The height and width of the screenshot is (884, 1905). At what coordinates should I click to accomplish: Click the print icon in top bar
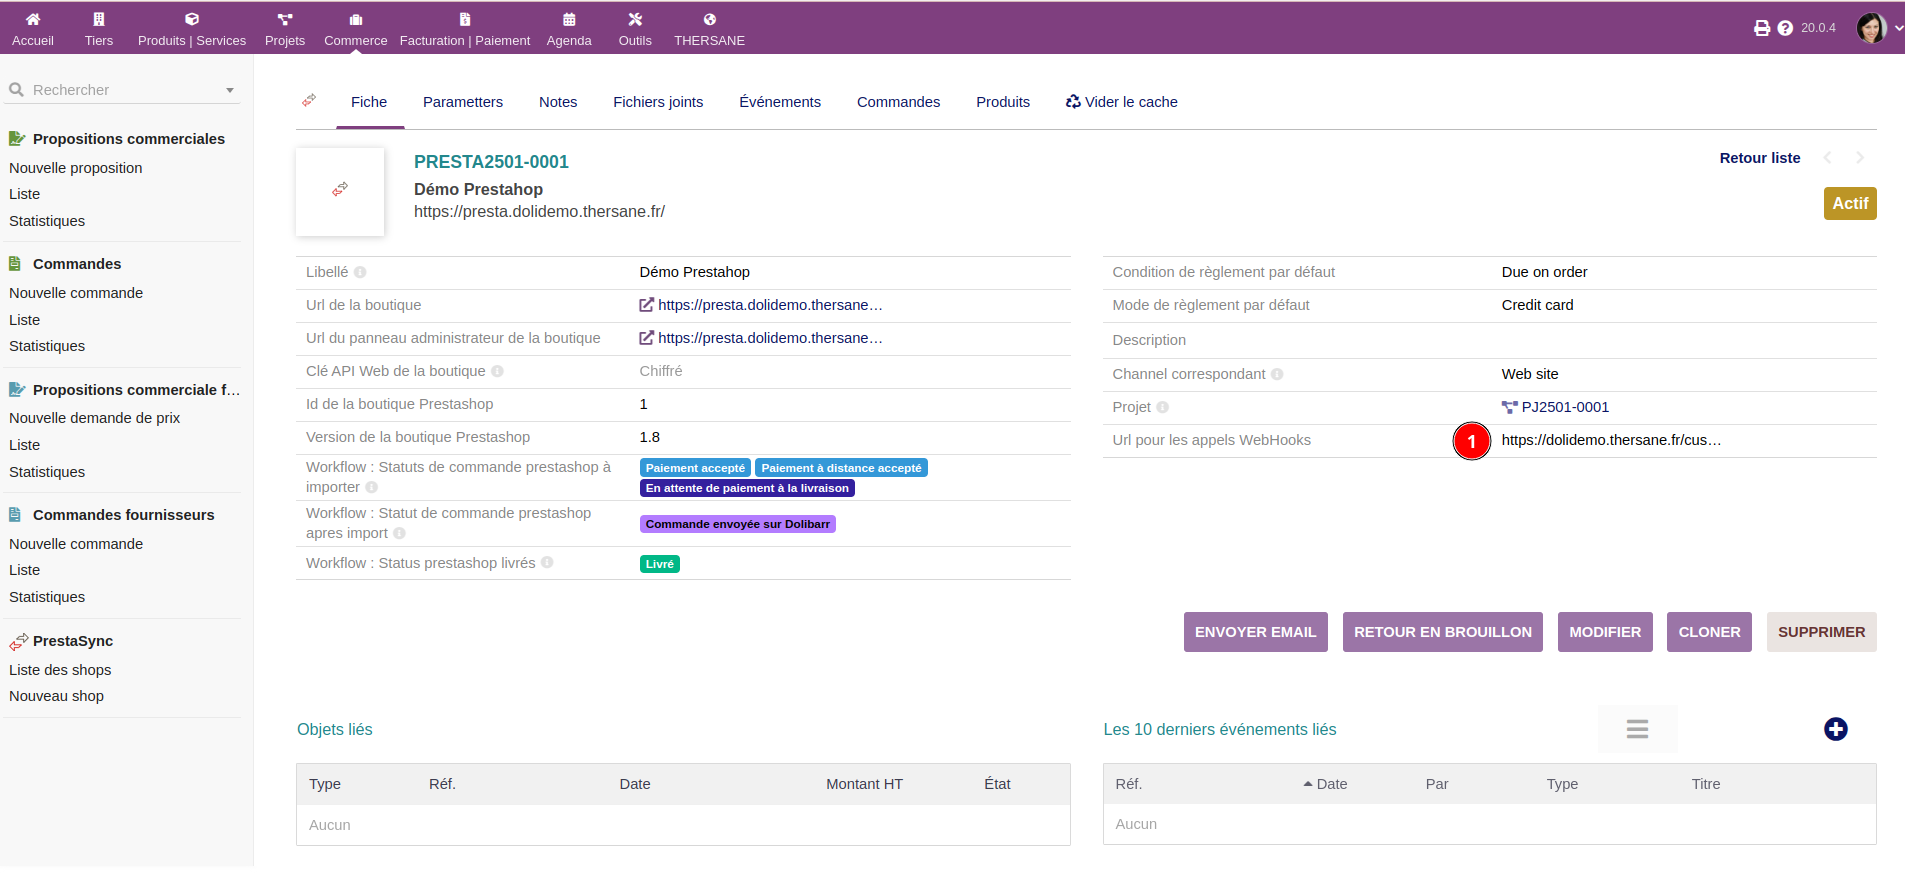tap(1761, 28)
